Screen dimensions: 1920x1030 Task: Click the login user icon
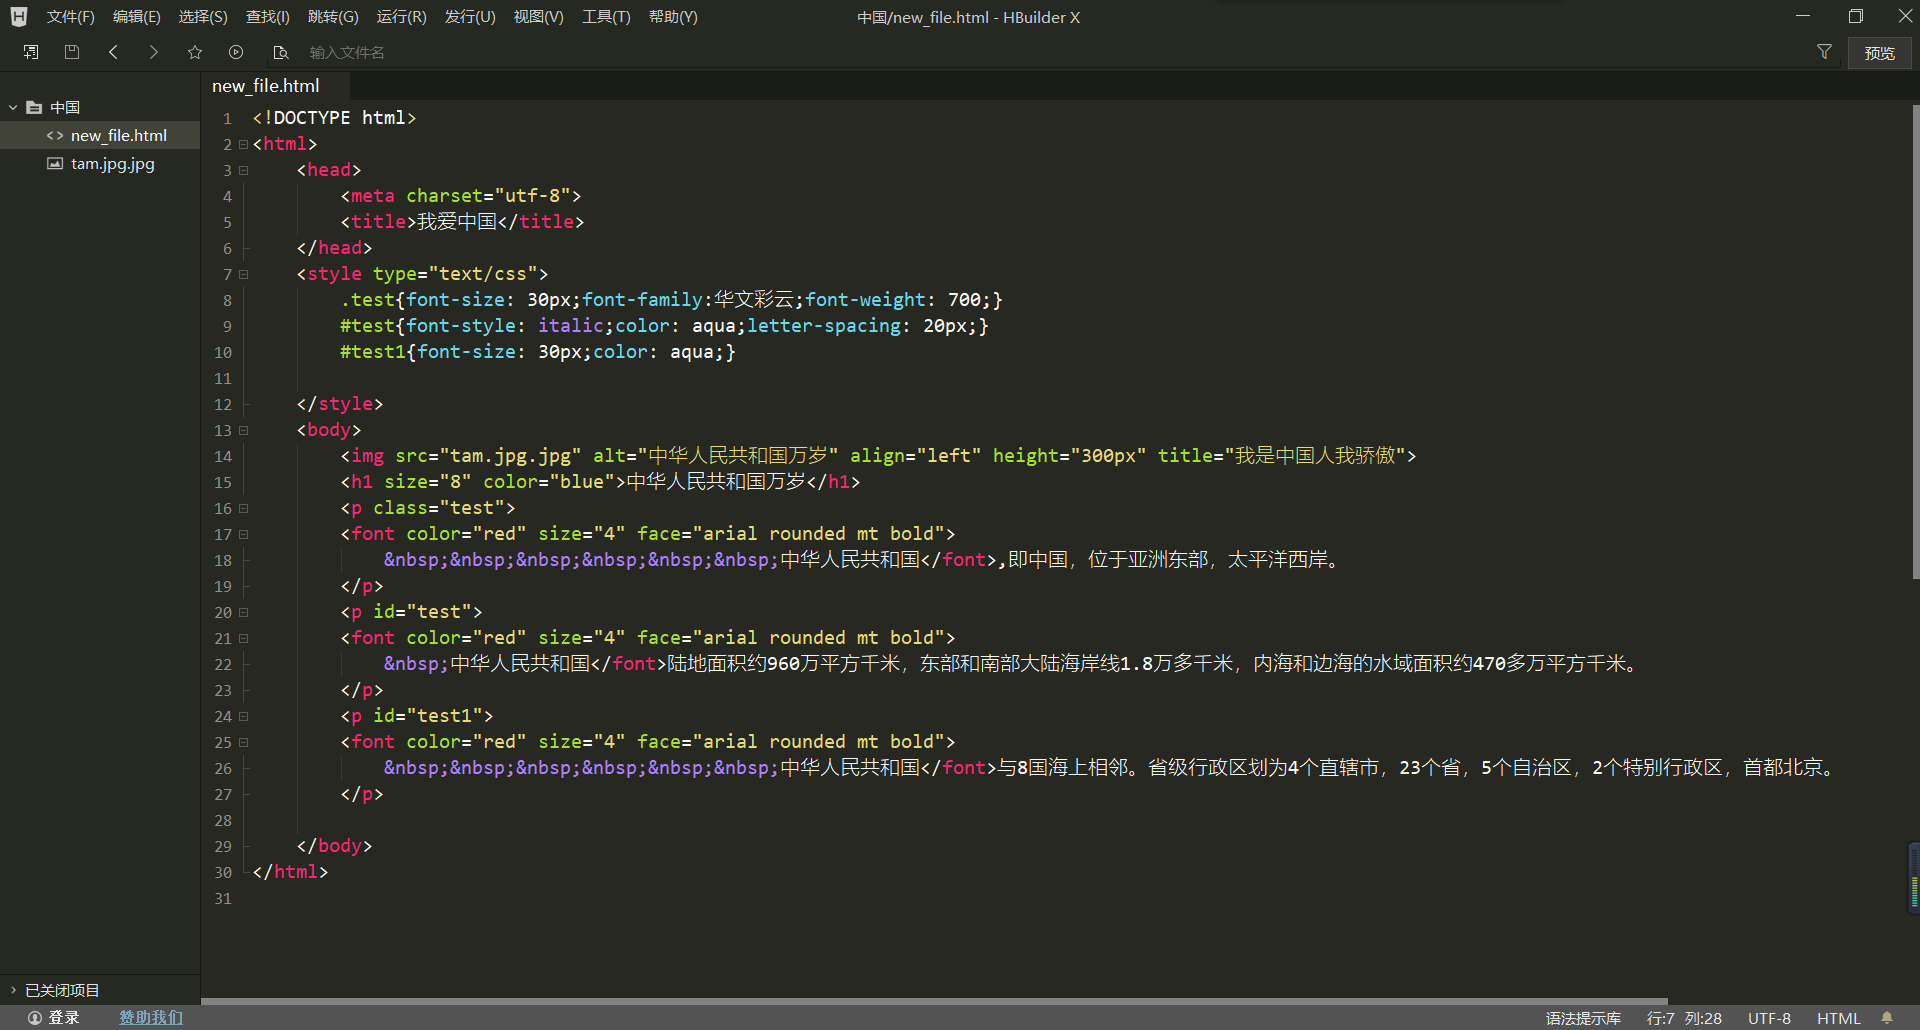[35, 1018]
